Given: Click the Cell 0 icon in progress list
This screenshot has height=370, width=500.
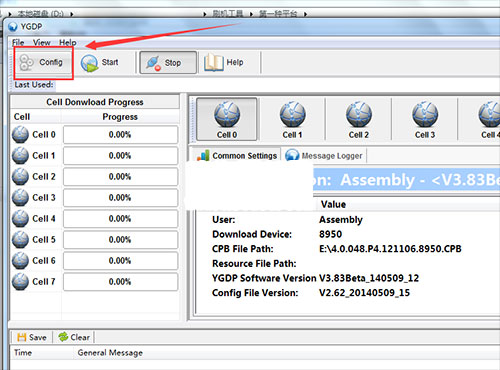Looking at the screenshot, I should click(x=20, y=135).
